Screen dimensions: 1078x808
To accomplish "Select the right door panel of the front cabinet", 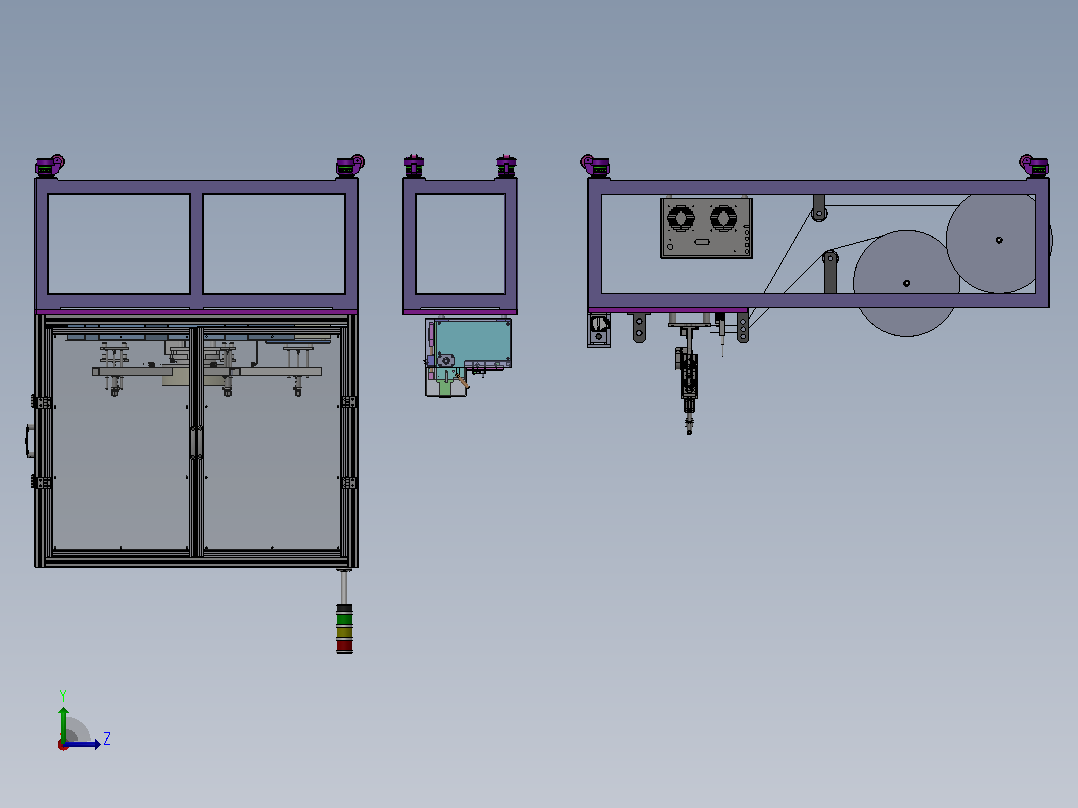I will 272,441.
